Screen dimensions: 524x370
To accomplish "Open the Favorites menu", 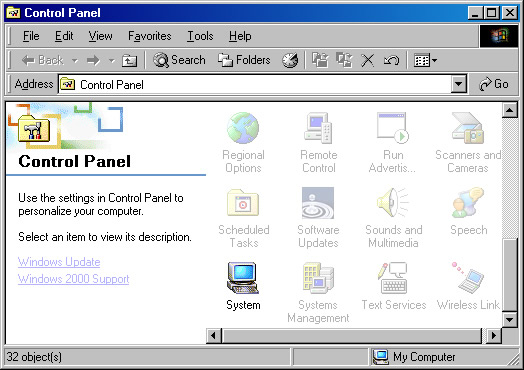I will pos(150,36).
